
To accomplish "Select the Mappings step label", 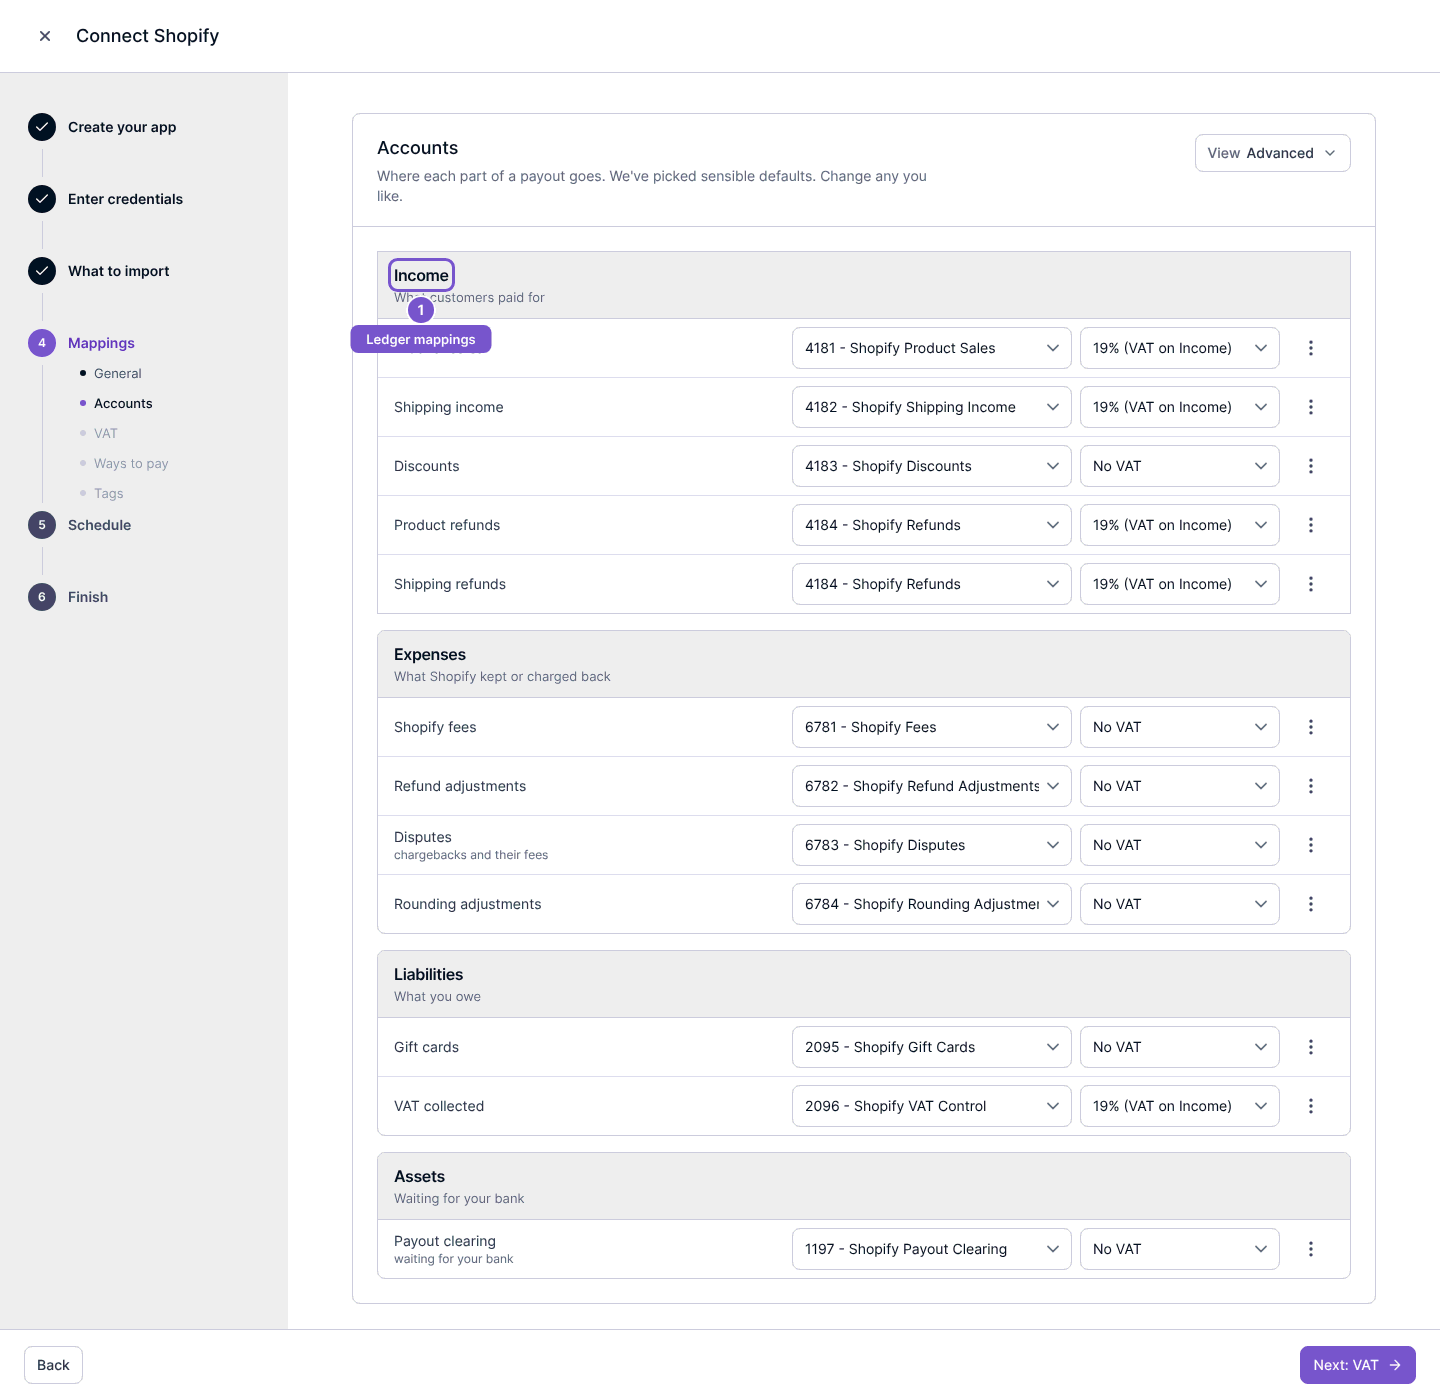I will click(x=101, y=343).
